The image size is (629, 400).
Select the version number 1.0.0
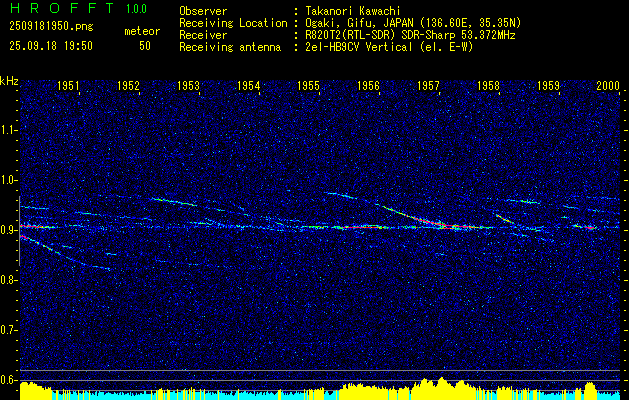pos(136,9)
